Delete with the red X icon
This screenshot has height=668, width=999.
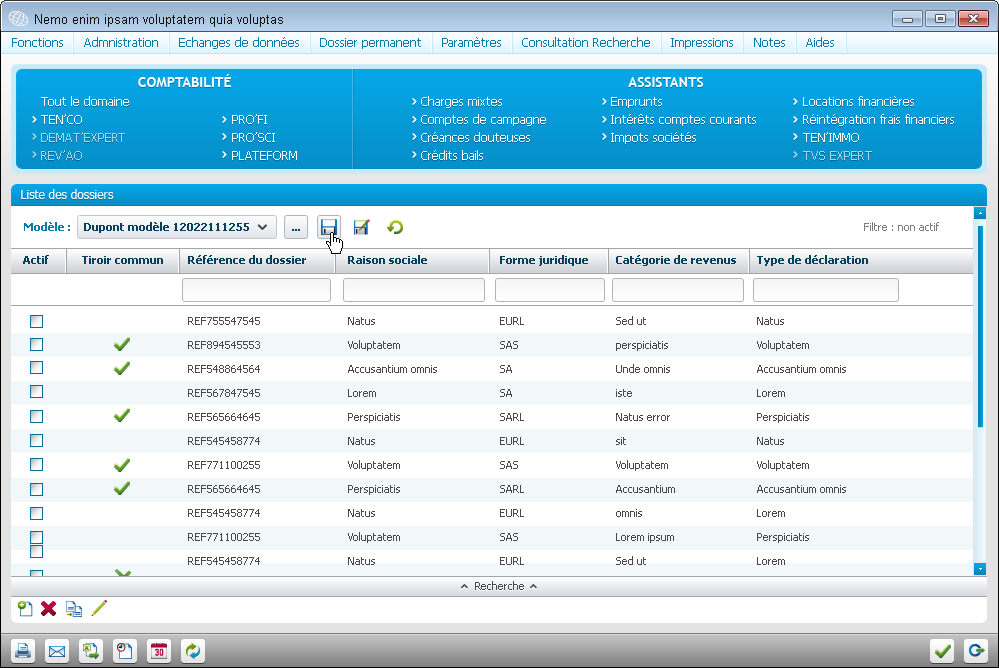[48, 608]
